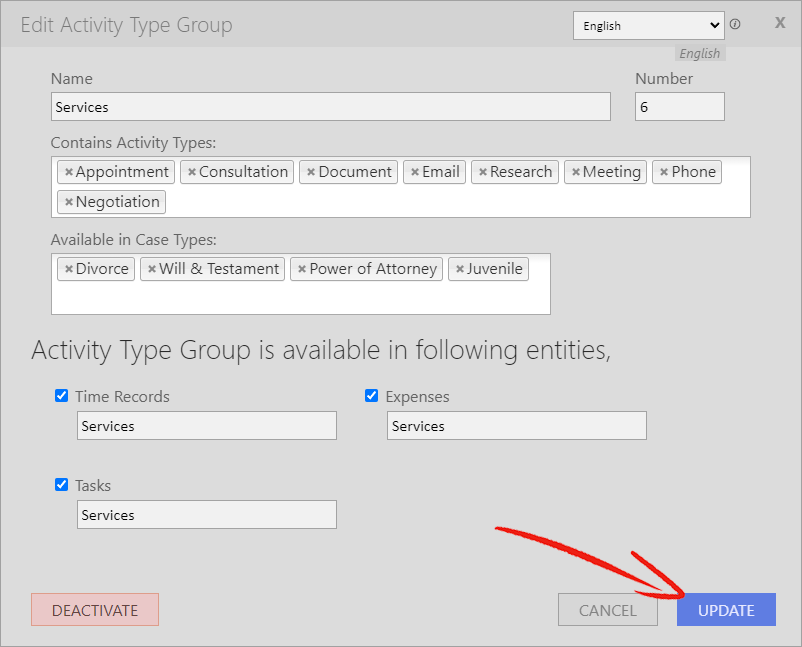Select the Negotiation tag text

[x=118, y=202]
